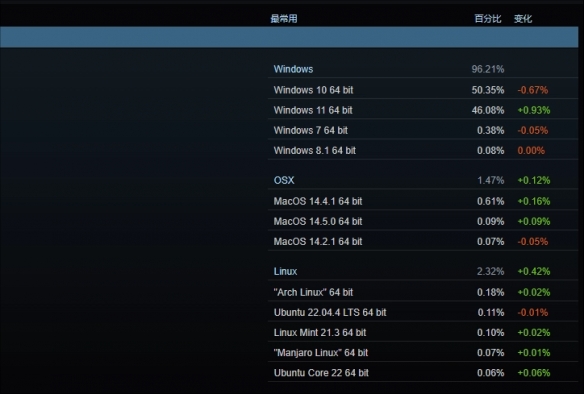Click the 0.00% change for Windows 8.1
584x394 pixels.
531,150
